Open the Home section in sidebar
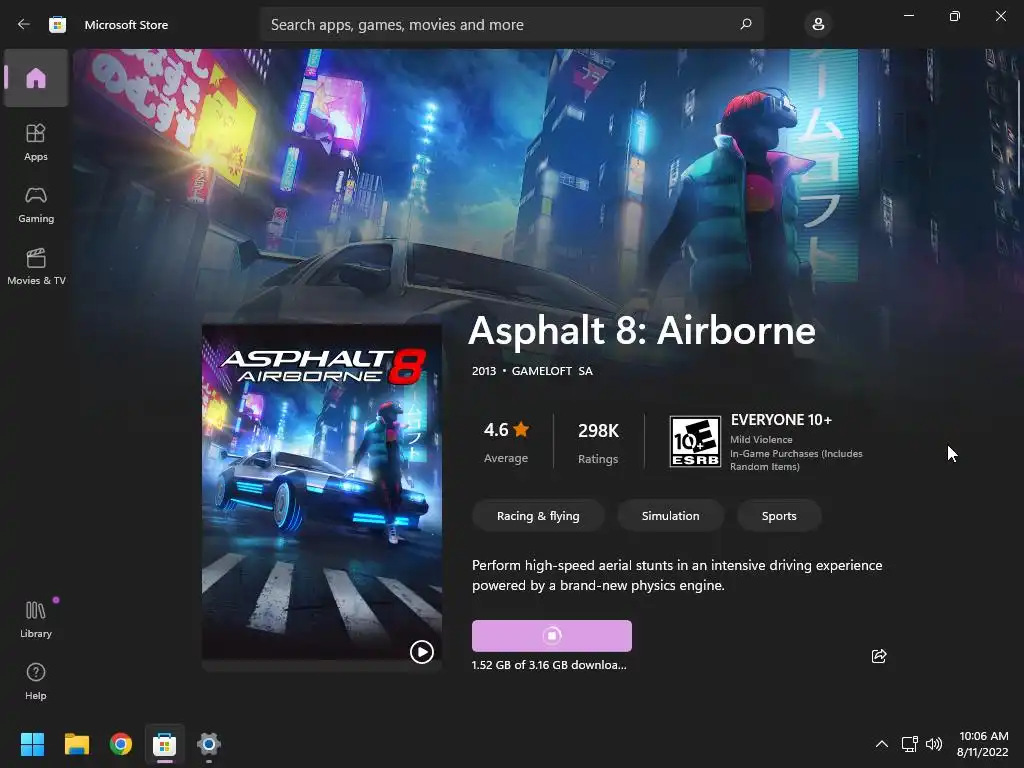 [x=36, y=78]
